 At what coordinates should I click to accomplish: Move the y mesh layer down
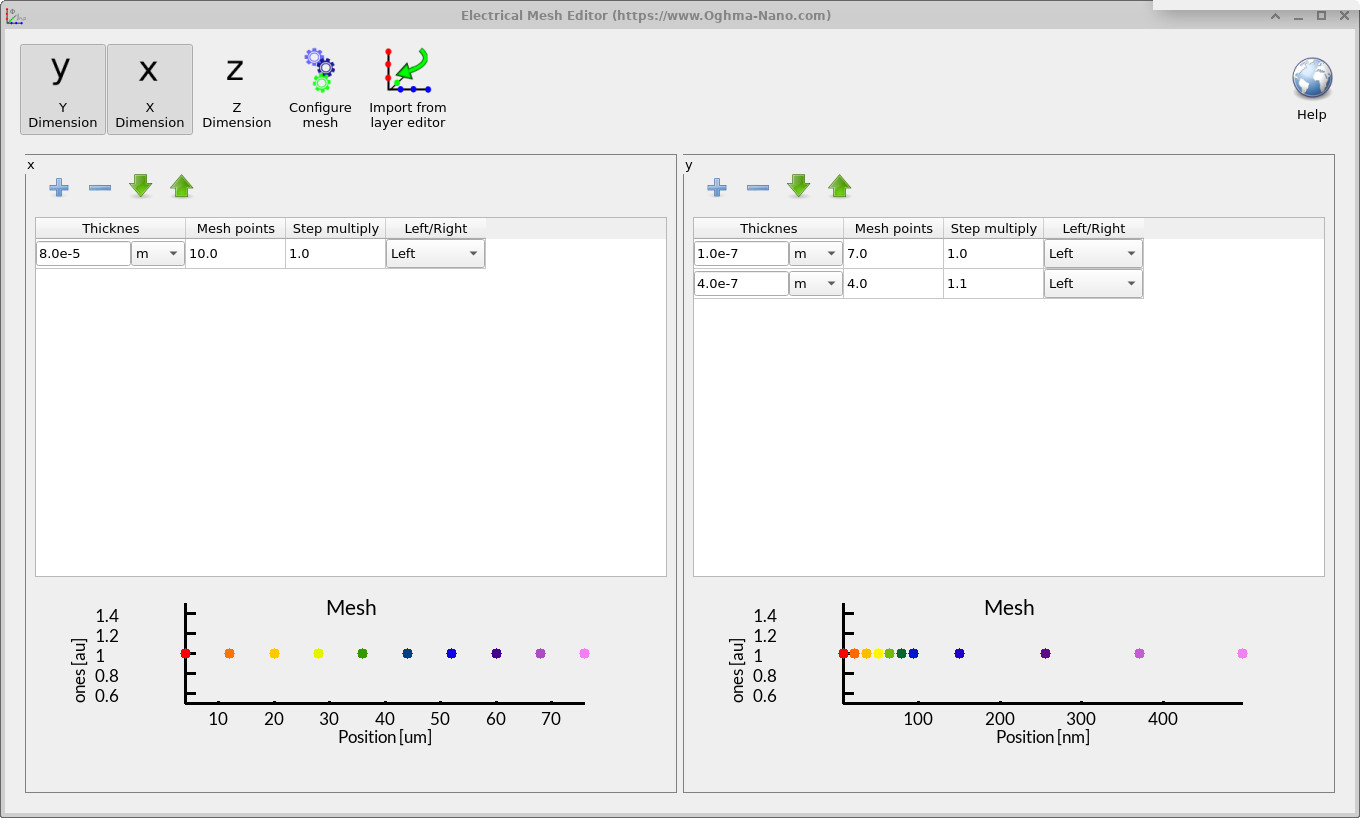(798, 187)
